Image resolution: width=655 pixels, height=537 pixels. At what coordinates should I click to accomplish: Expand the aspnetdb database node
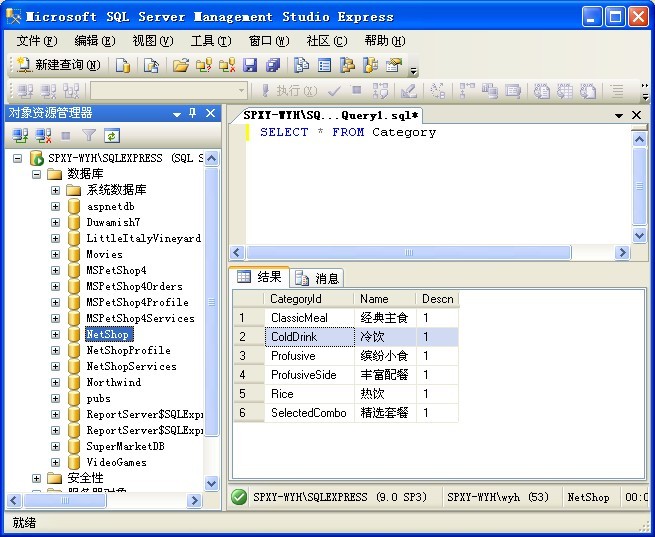(x=55, y=206)
